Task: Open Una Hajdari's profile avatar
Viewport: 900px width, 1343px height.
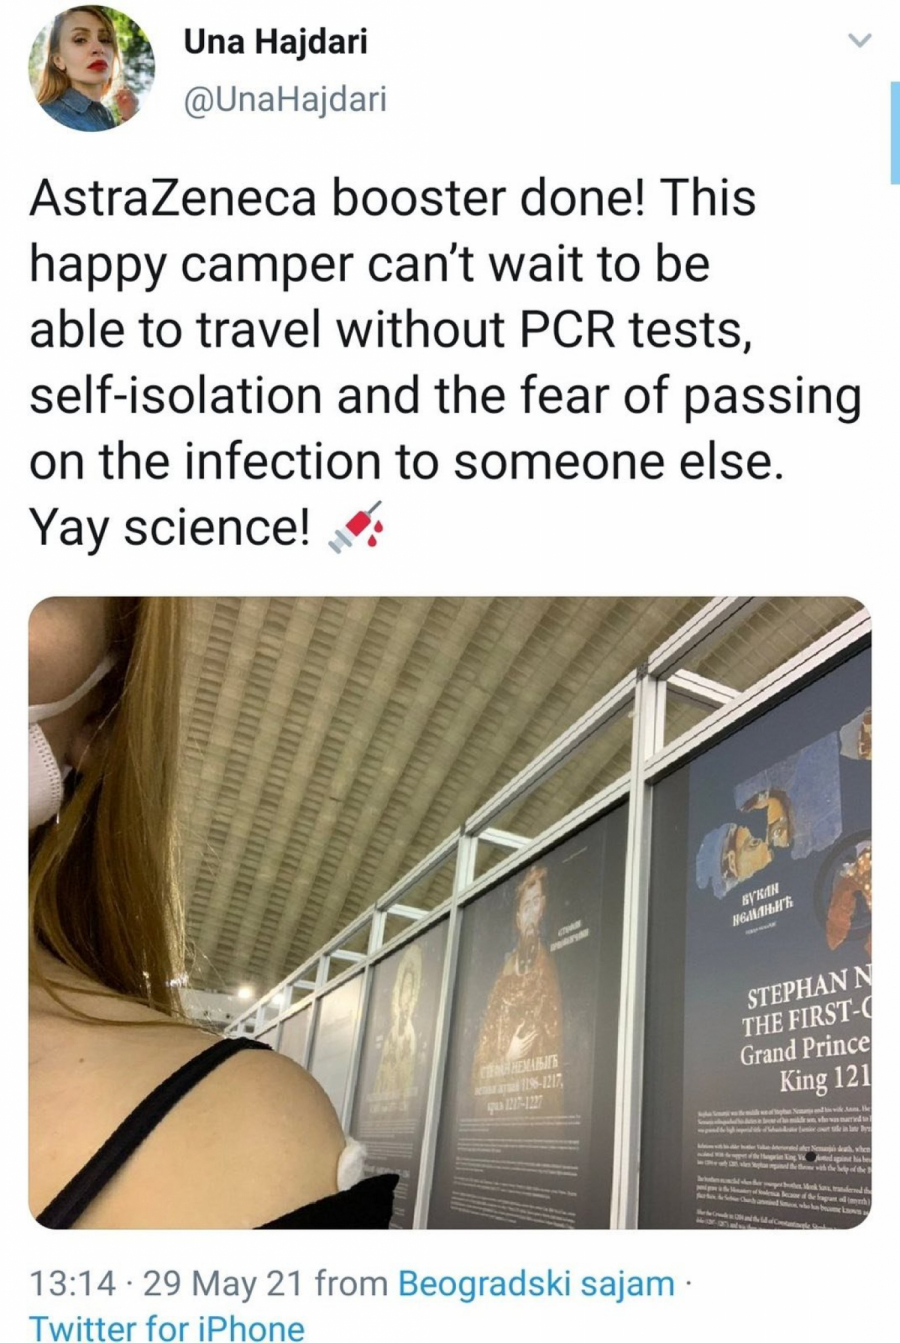Action: click(91, 69)
